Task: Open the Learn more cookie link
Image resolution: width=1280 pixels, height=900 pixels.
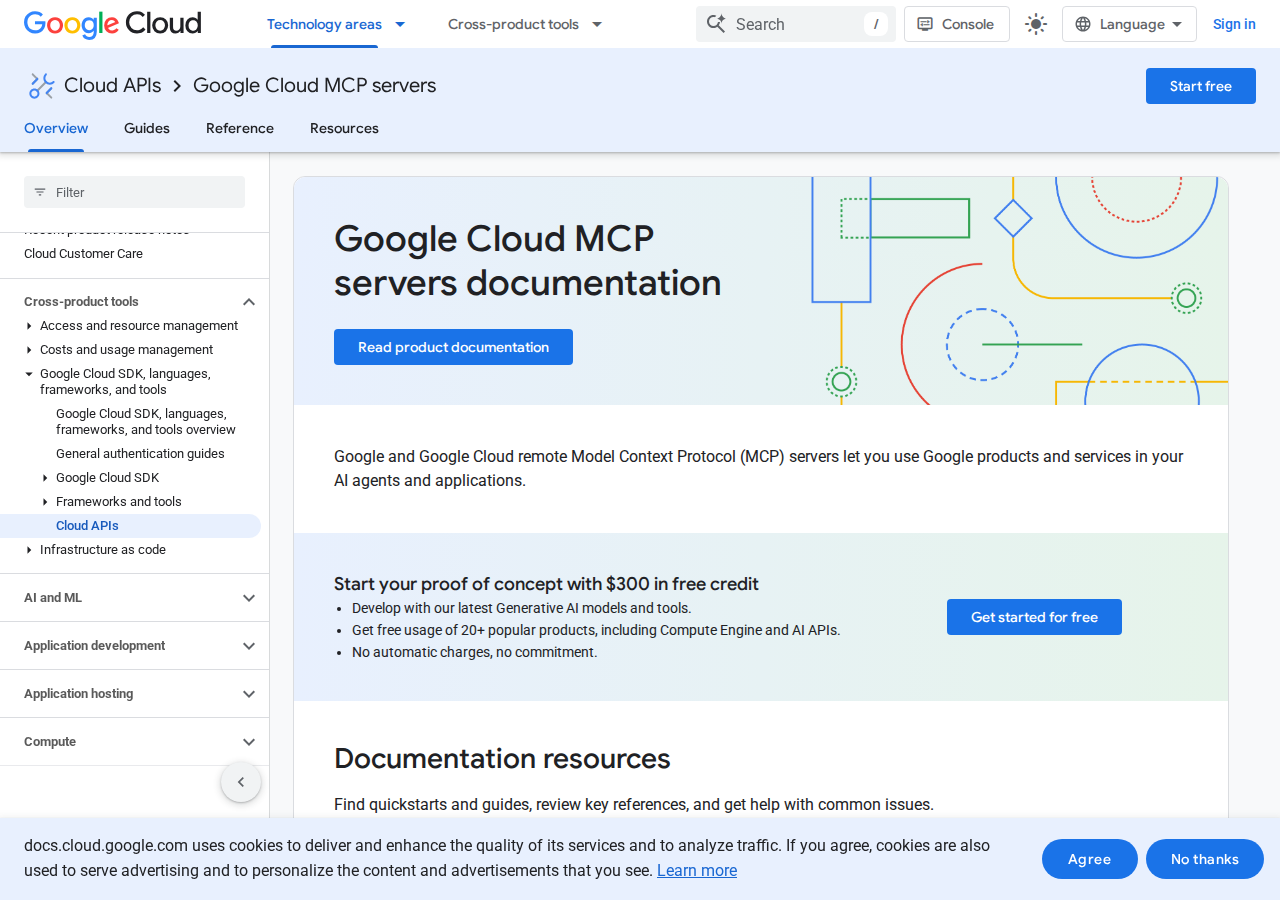Action: (x=697, y=870)
